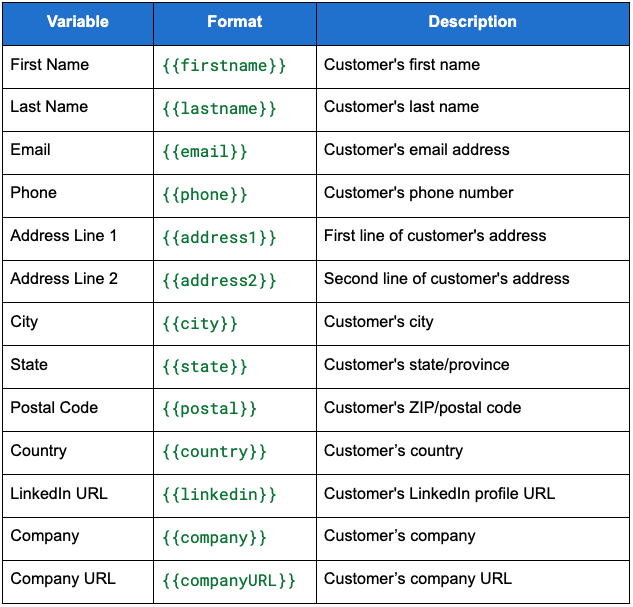
Task: Click the {{address1}} variable code
Action: (x=219, y=238)
